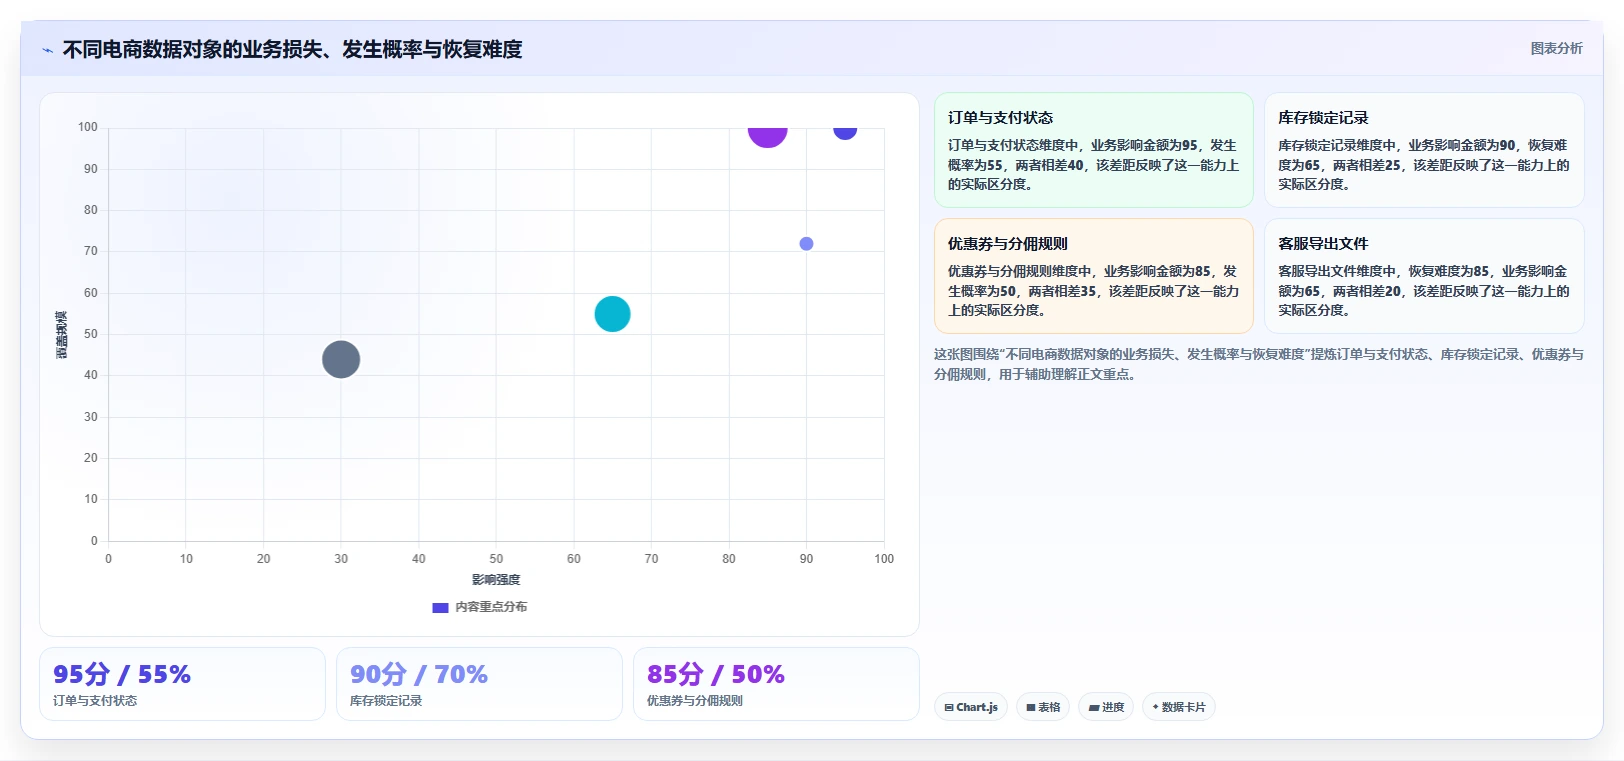Select the 数据卡片 tag chip
Screen dimensions: 1624x761
(1179, 707)
